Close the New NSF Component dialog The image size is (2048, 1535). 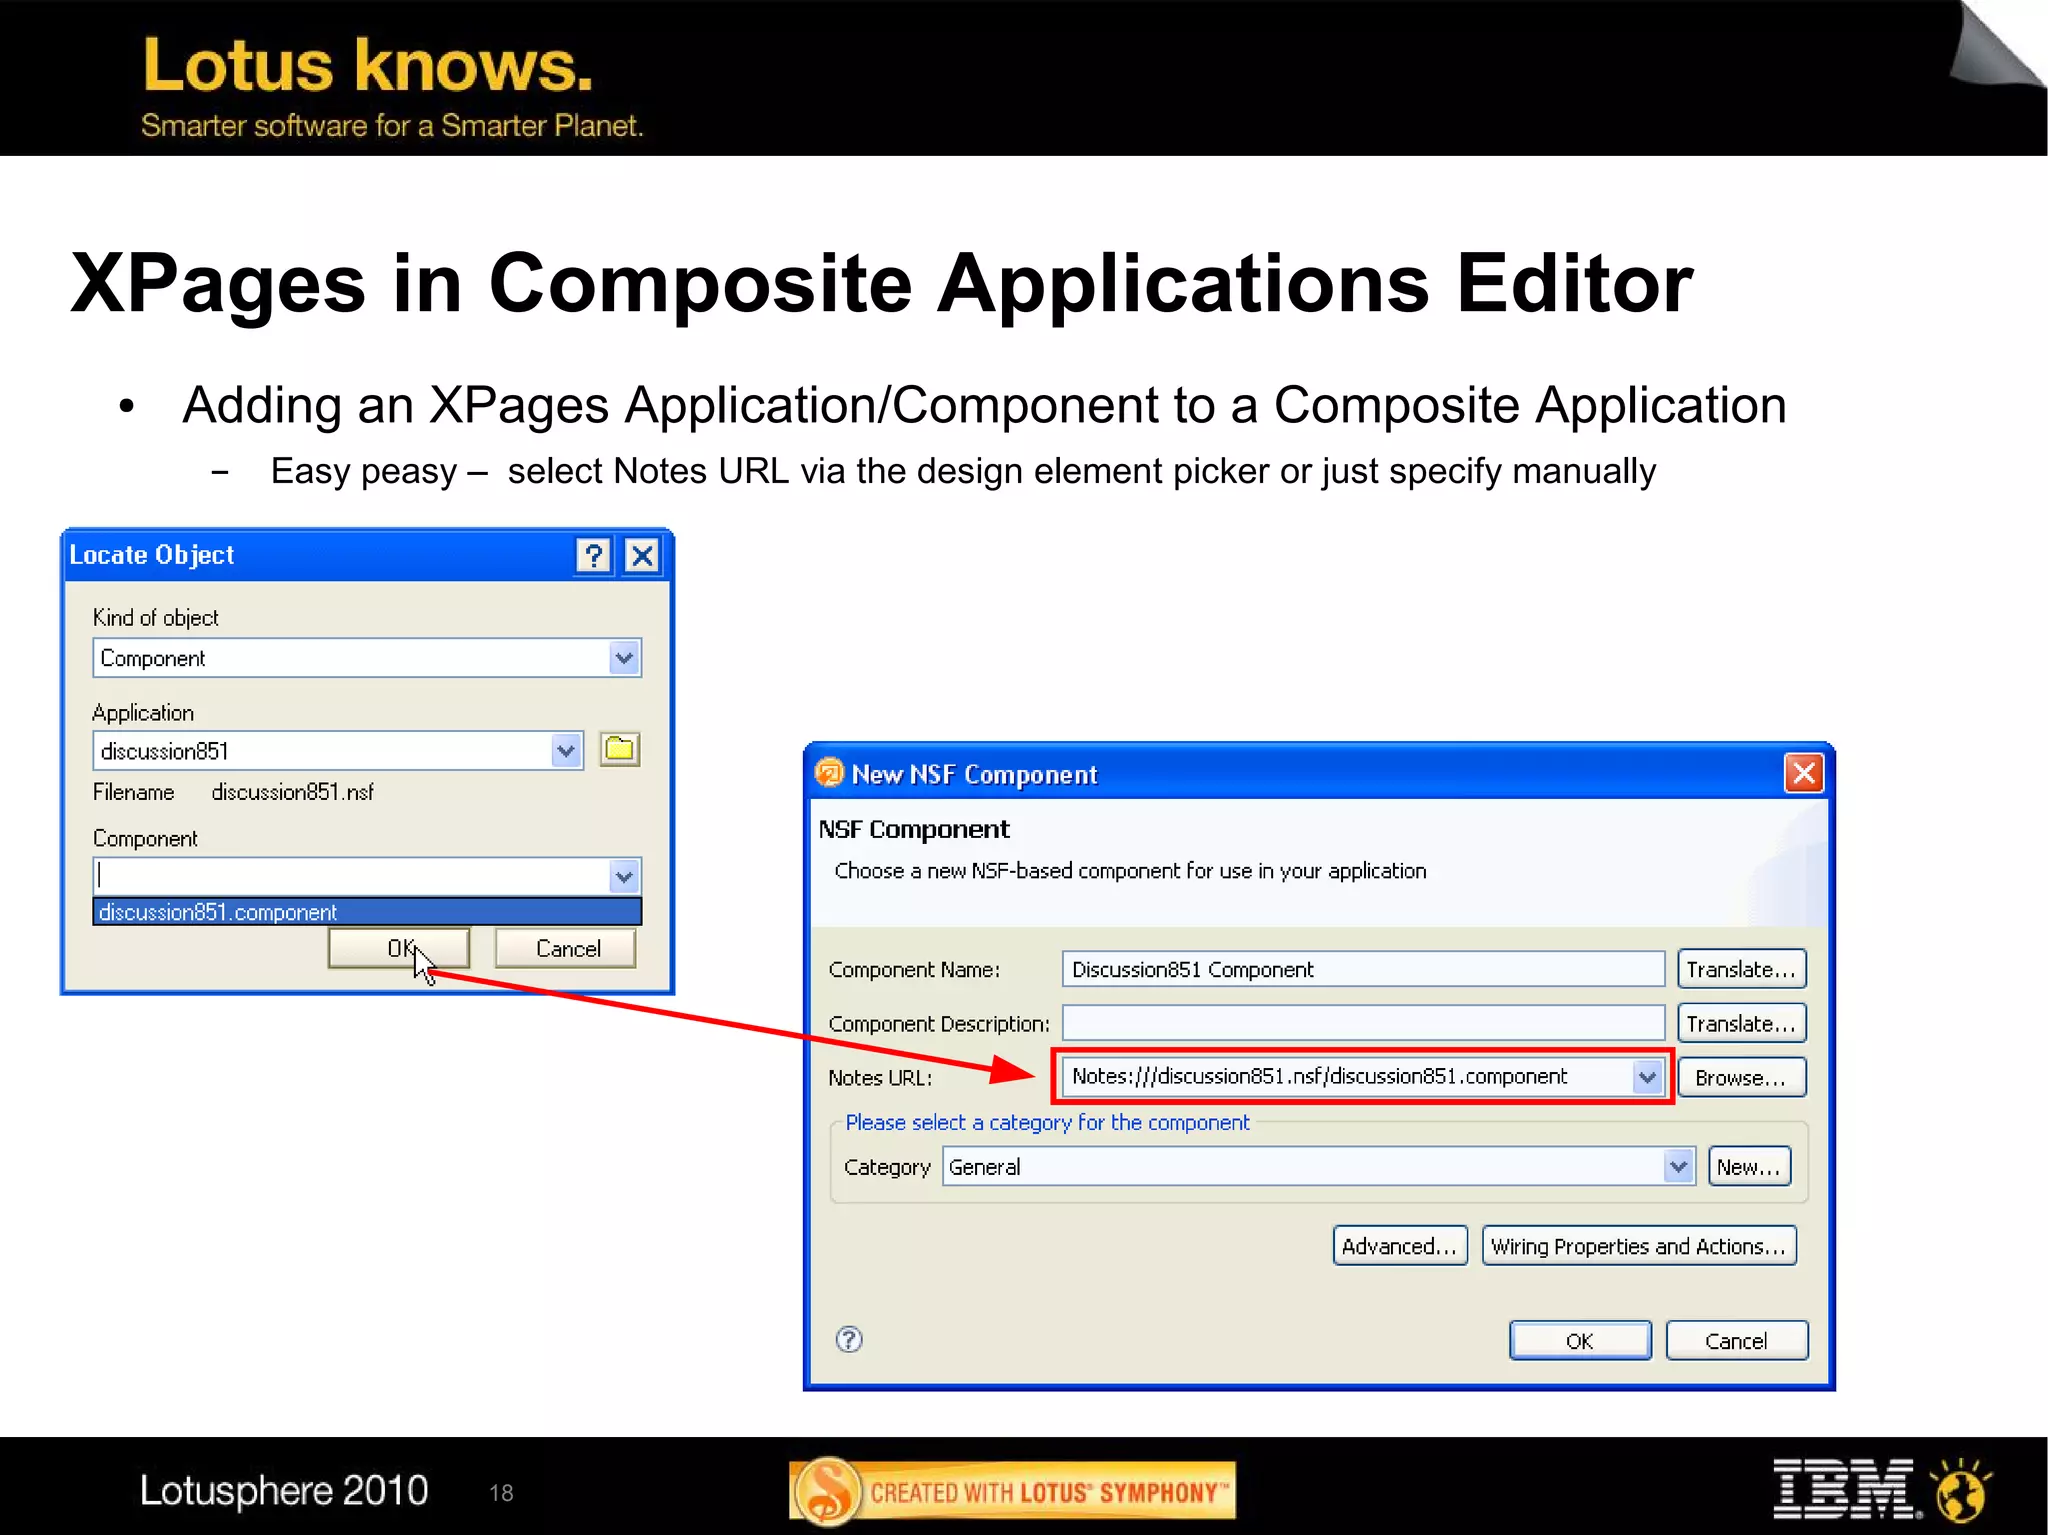point(1804,773)
